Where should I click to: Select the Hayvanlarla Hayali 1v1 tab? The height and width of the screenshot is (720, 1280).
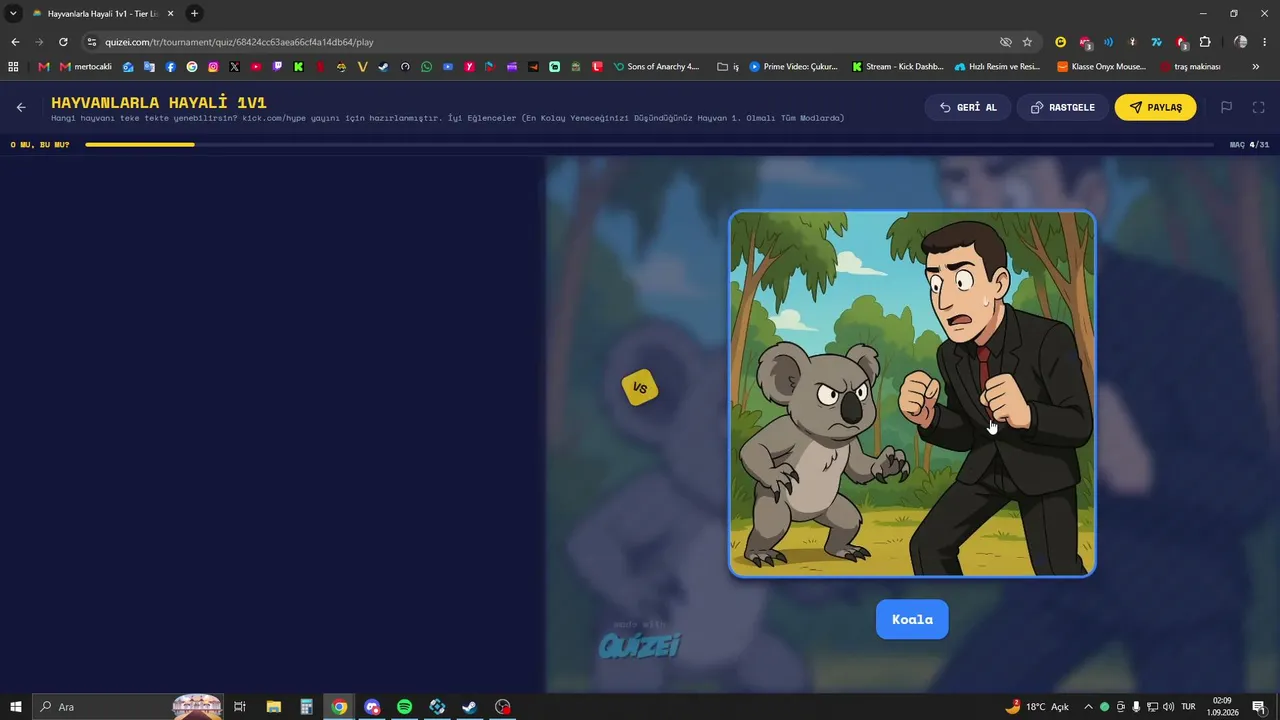point(103,13)
